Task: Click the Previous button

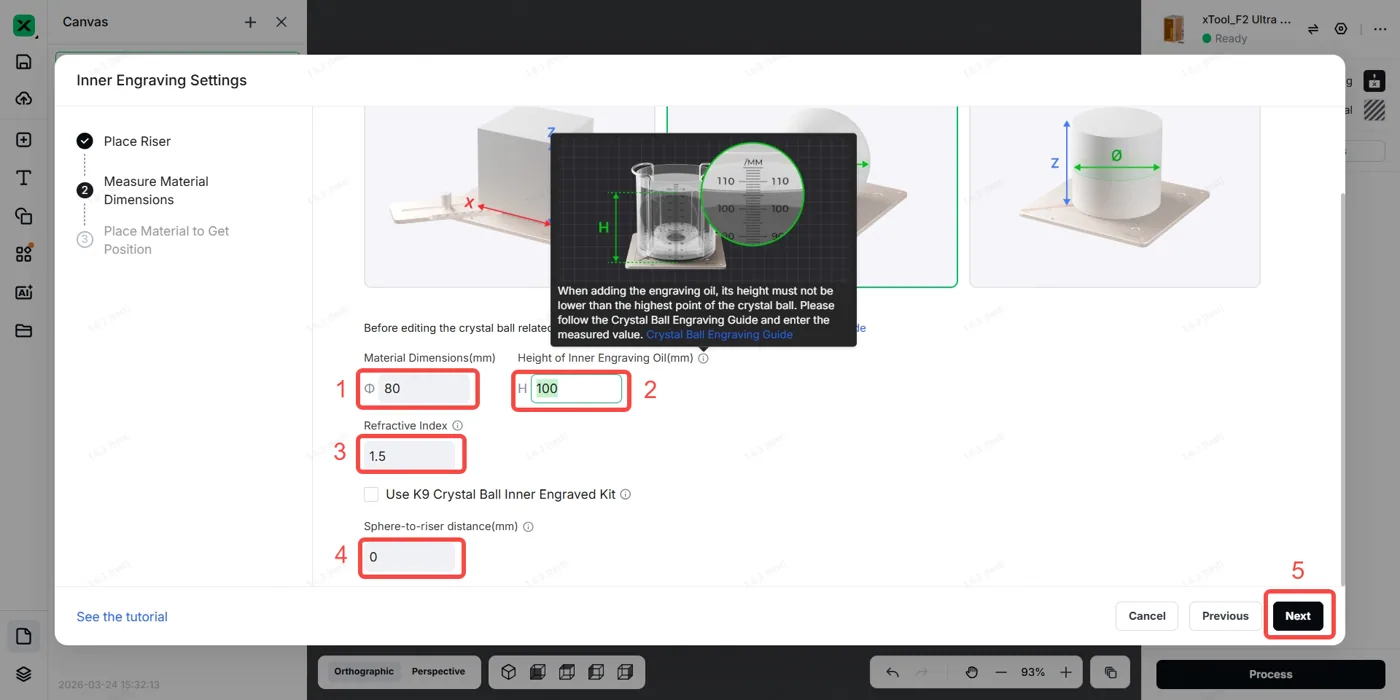Action: coord(1225,616)
